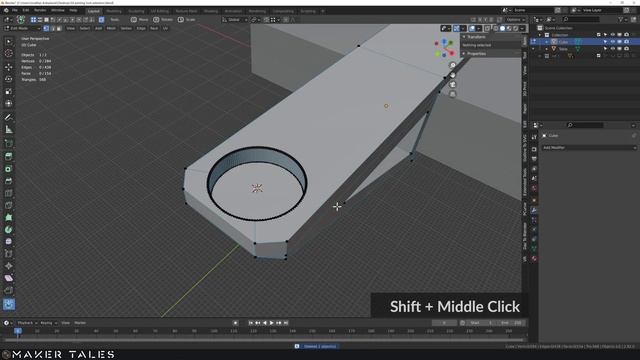Select the Inset Faces tool
Image resolution: width=640 pixels, height=360 pixels.
(x=9, y=169)
